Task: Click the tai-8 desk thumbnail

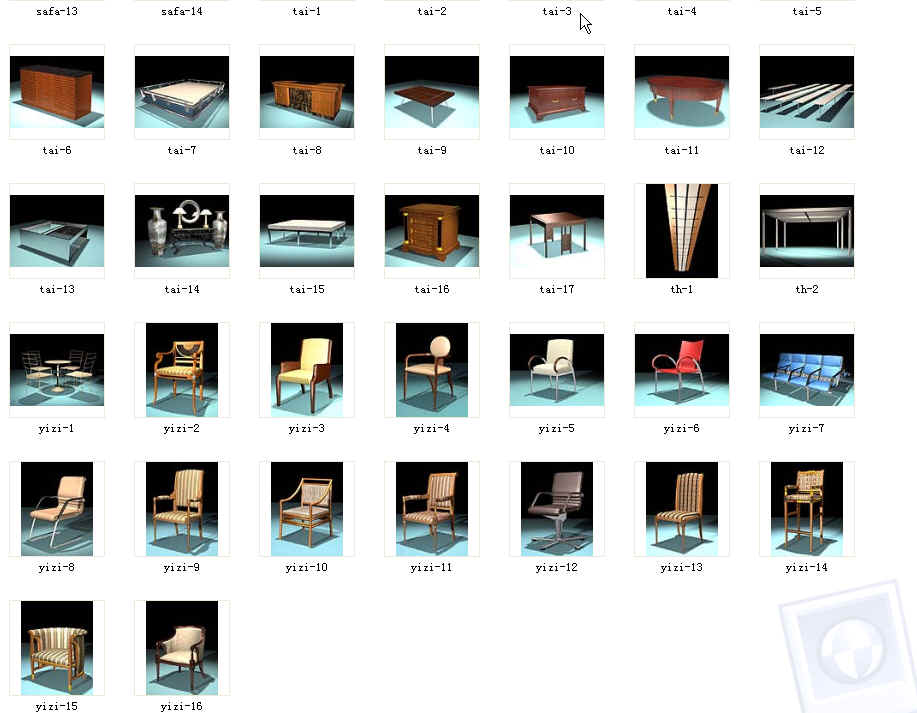Action: pyautogui.click(x=307, y=92)
